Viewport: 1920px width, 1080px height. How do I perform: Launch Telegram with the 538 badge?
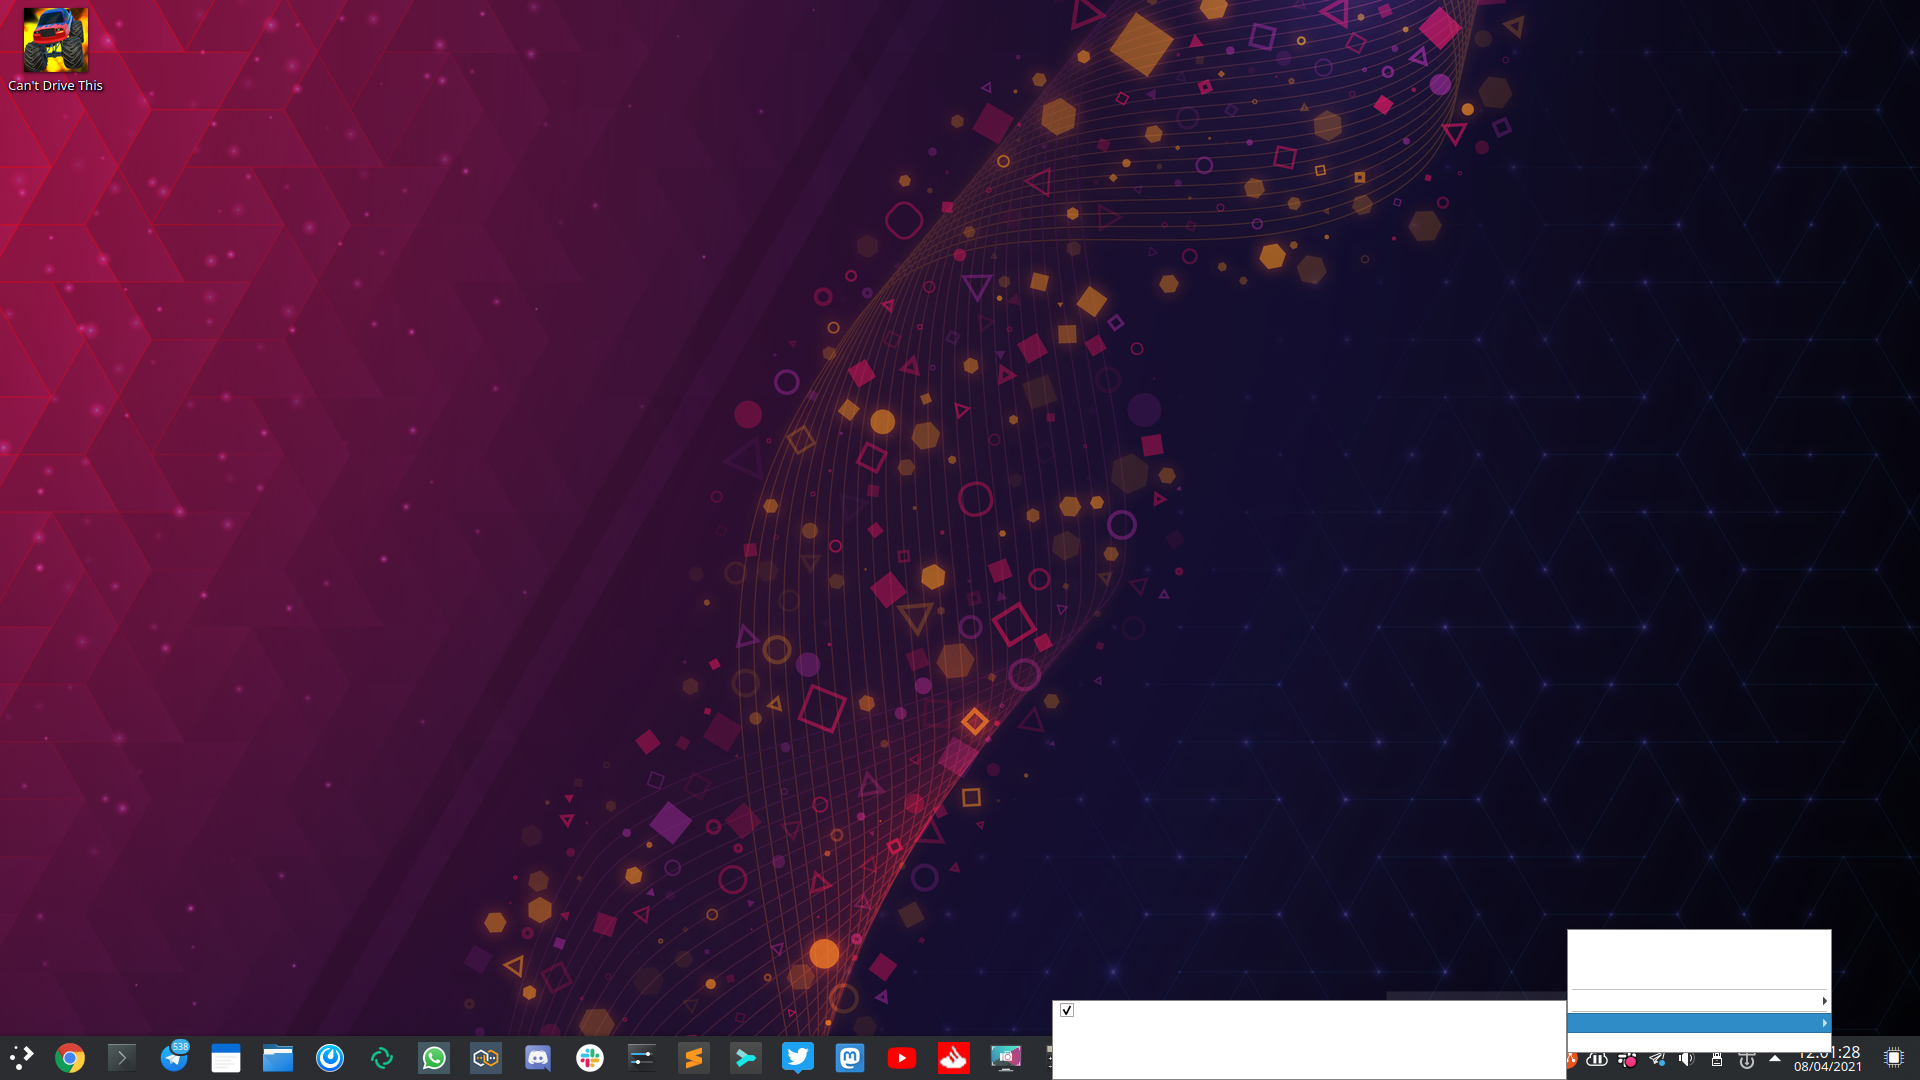pyautogui.click(x=174, y=1058)
